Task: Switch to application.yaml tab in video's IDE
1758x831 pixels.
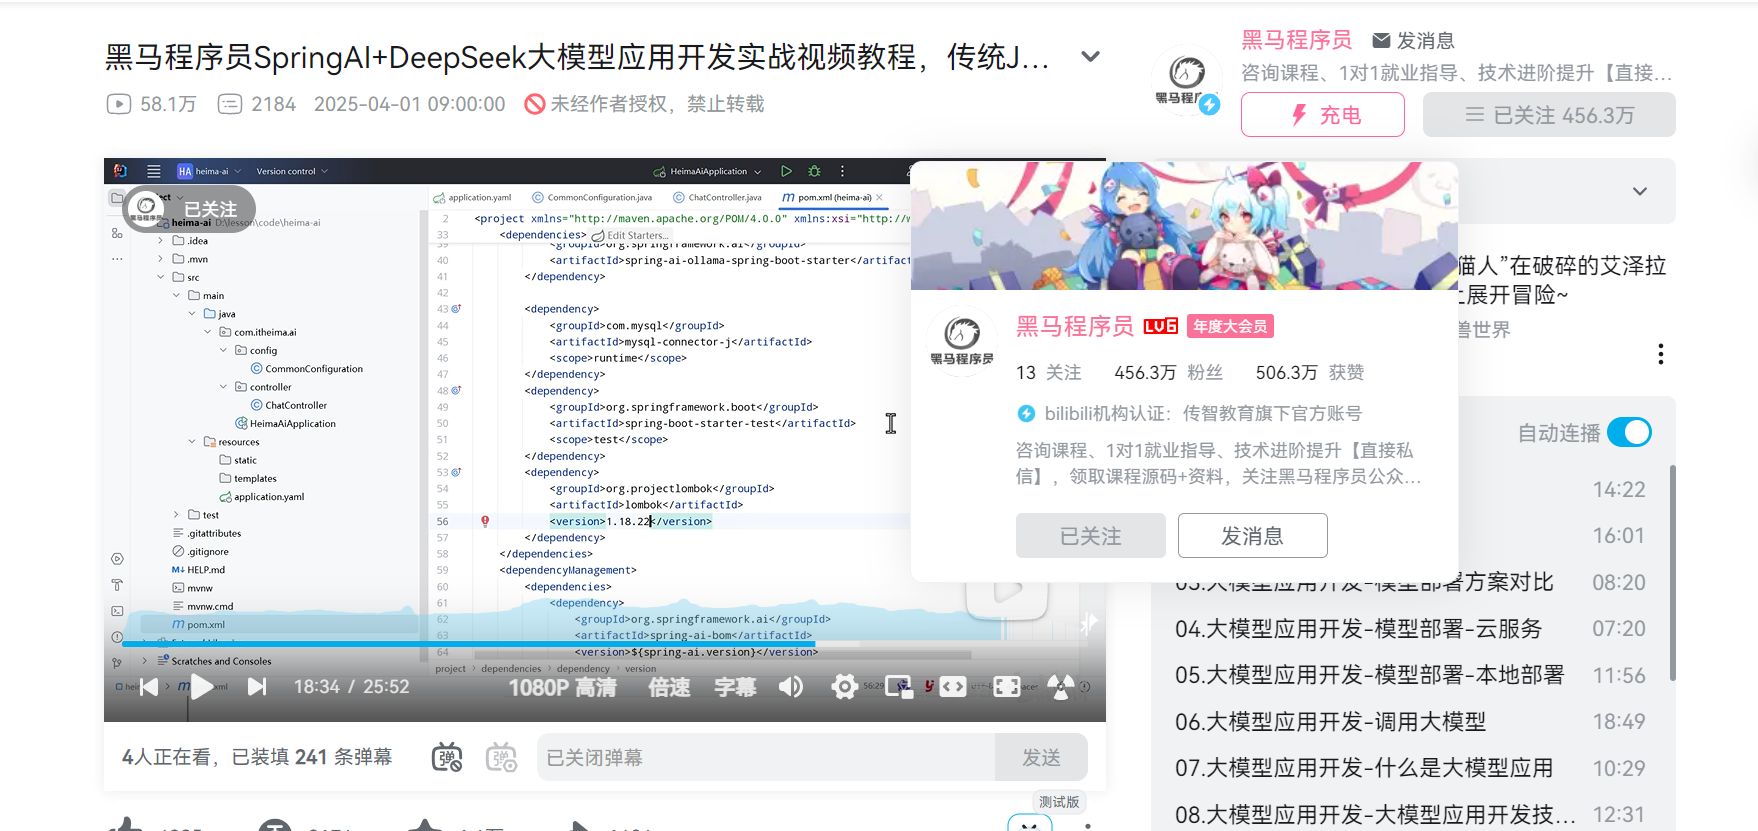Action: pos(473,197)
